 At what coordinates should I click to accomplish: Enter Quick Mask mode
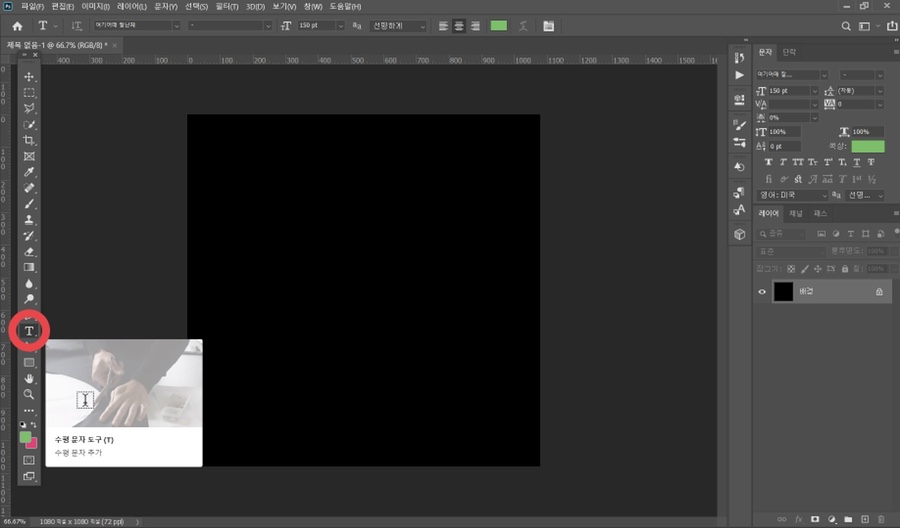point(29,460)
